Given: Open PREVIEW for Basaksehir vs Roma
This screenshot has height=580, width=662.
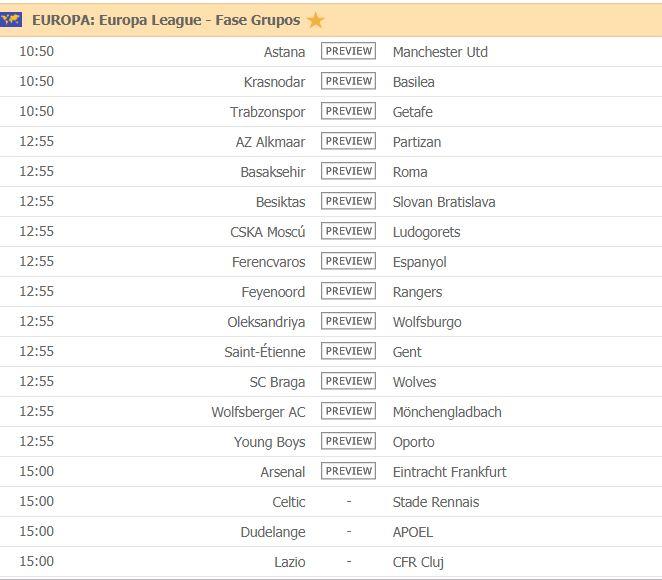Looking at the screenshot, I should (x=348, y=171).
